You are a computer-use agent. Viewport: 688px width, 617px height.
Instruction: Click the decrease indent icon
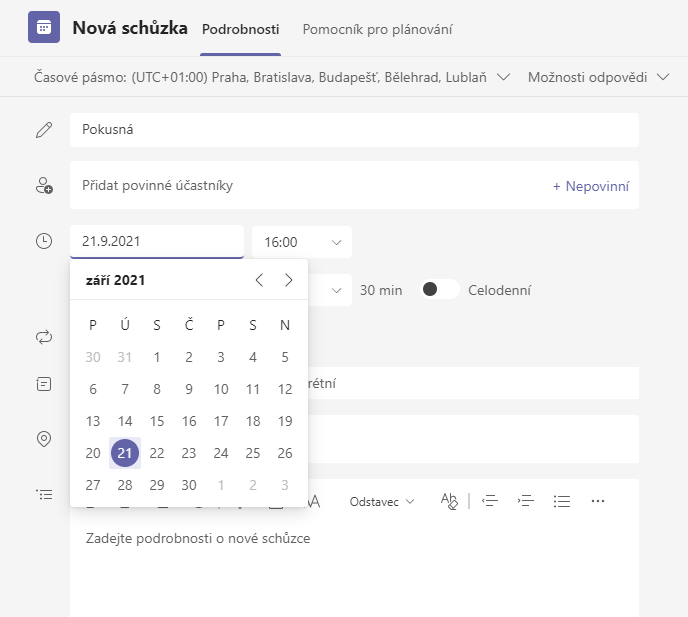(x=489, y=501)
